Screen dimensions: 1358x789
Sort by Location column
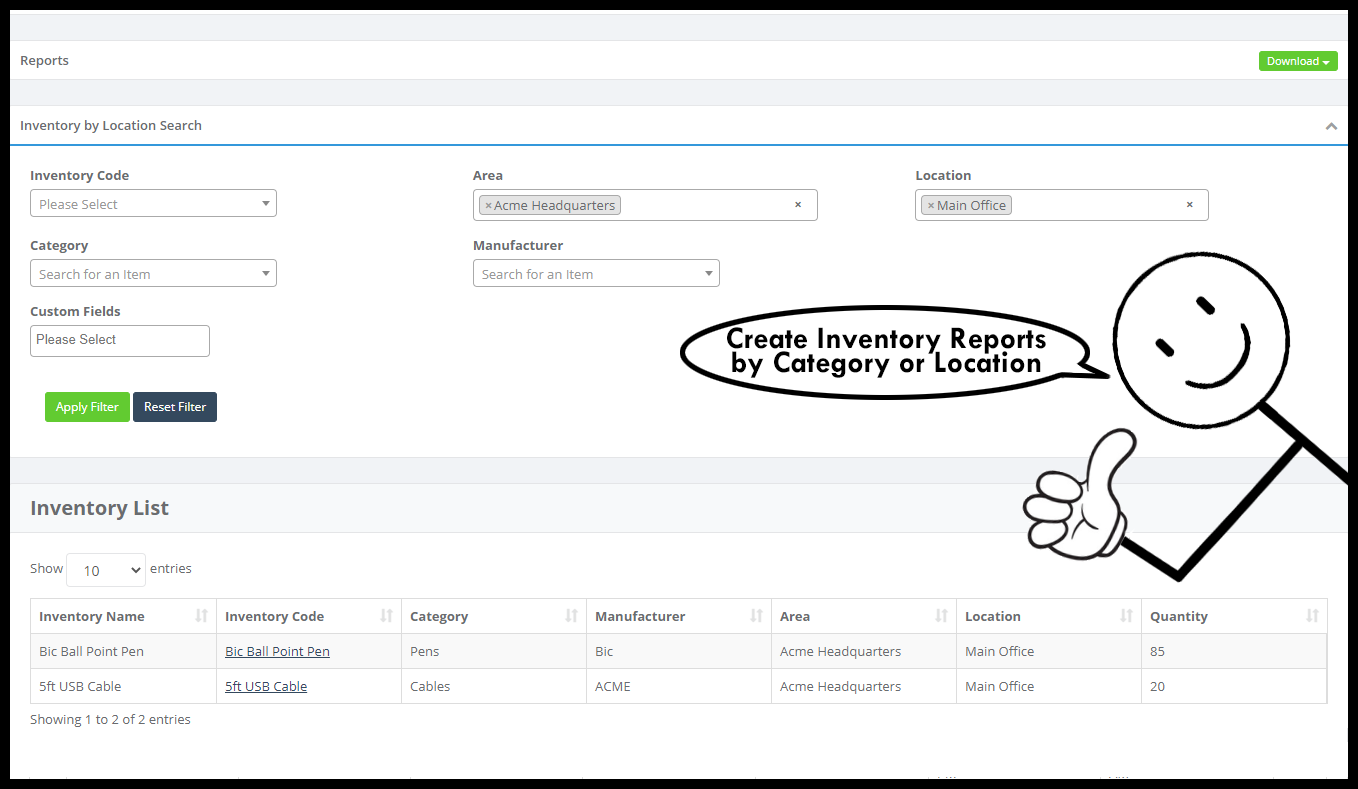click(1049, 616)
